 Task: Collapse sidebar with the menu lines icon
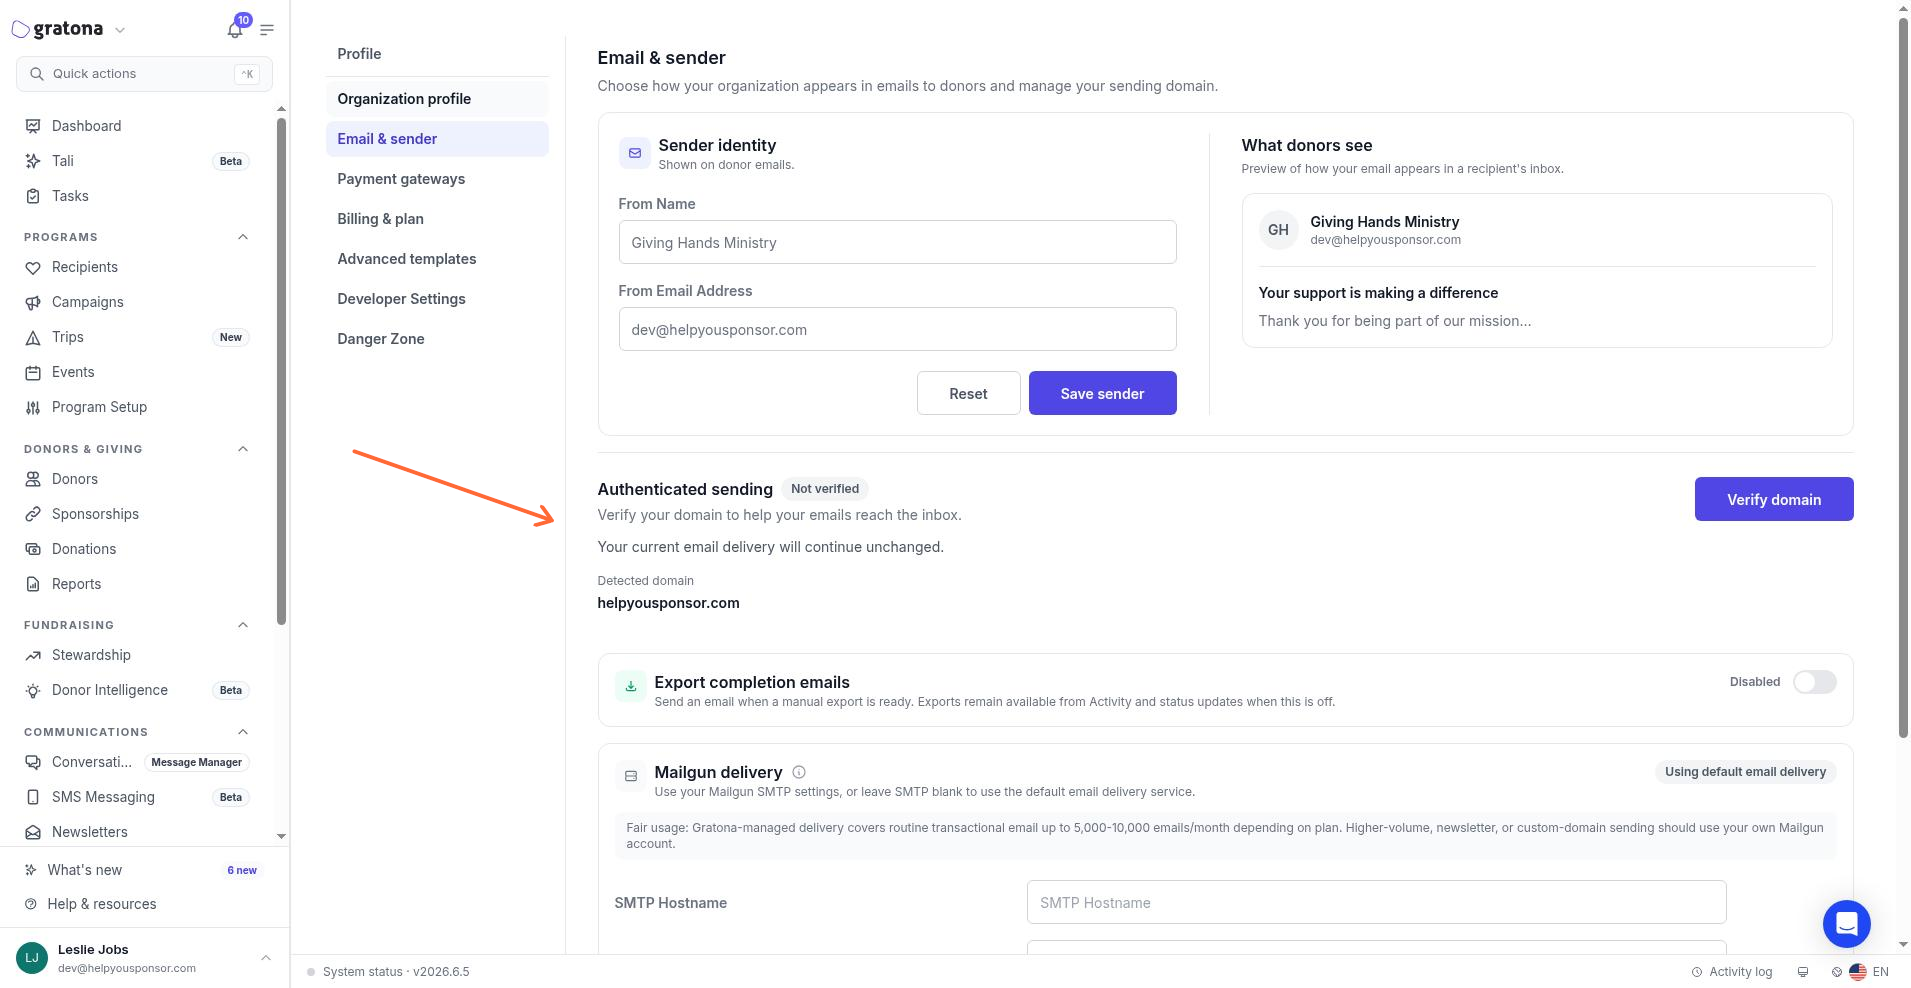pyautogui.click(x=267, y=30)
